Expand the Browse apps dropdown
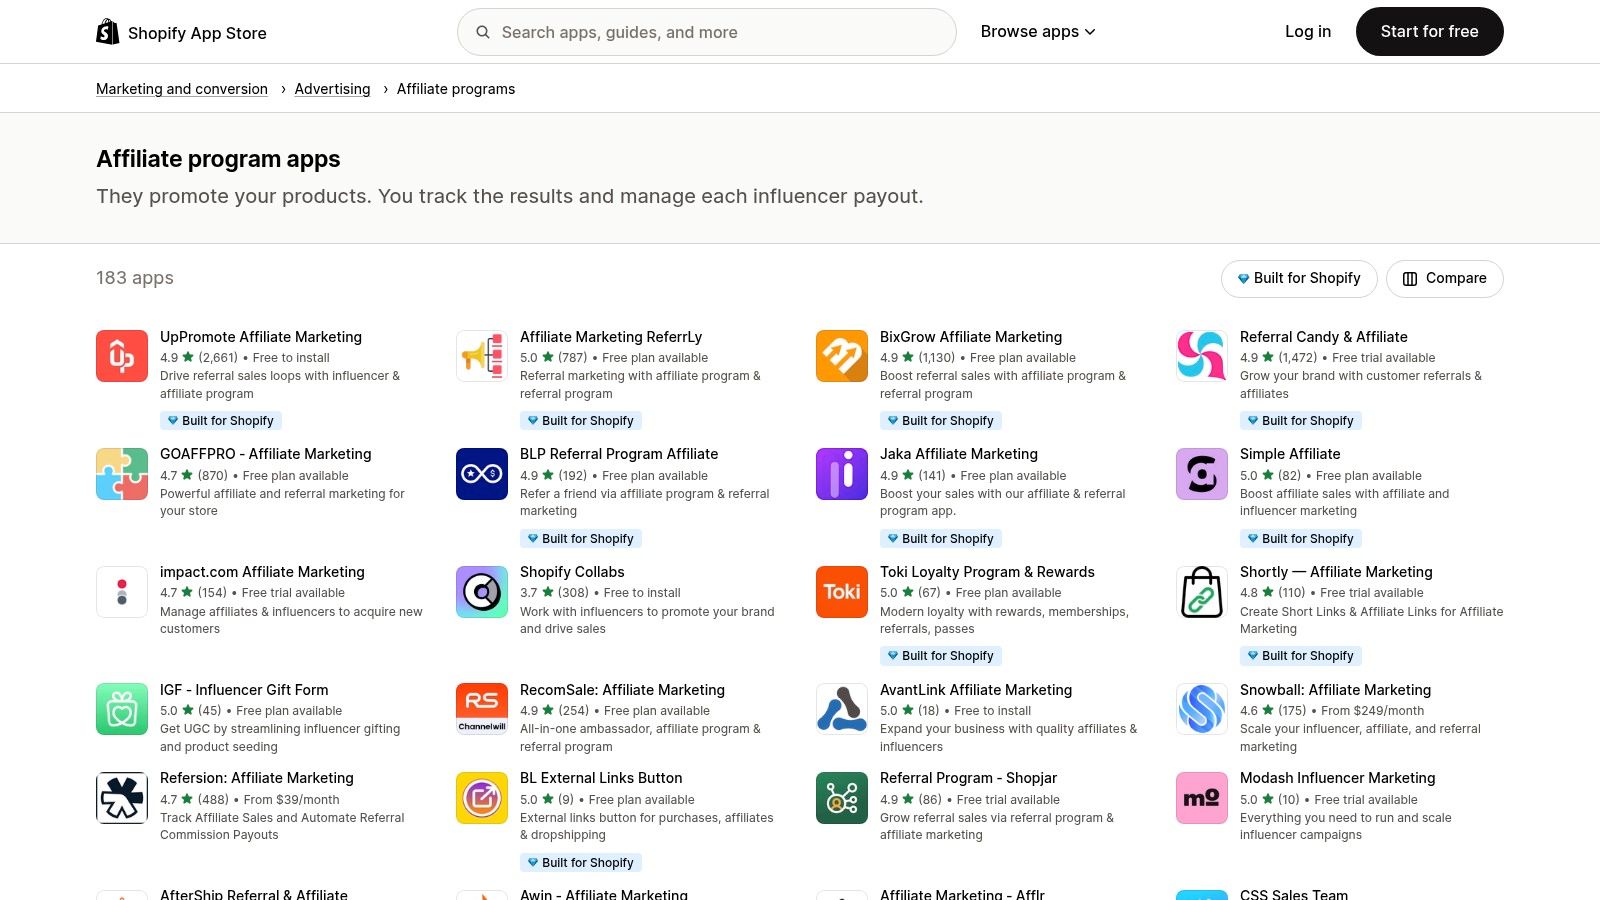1600x900 pixels. 1038,32
